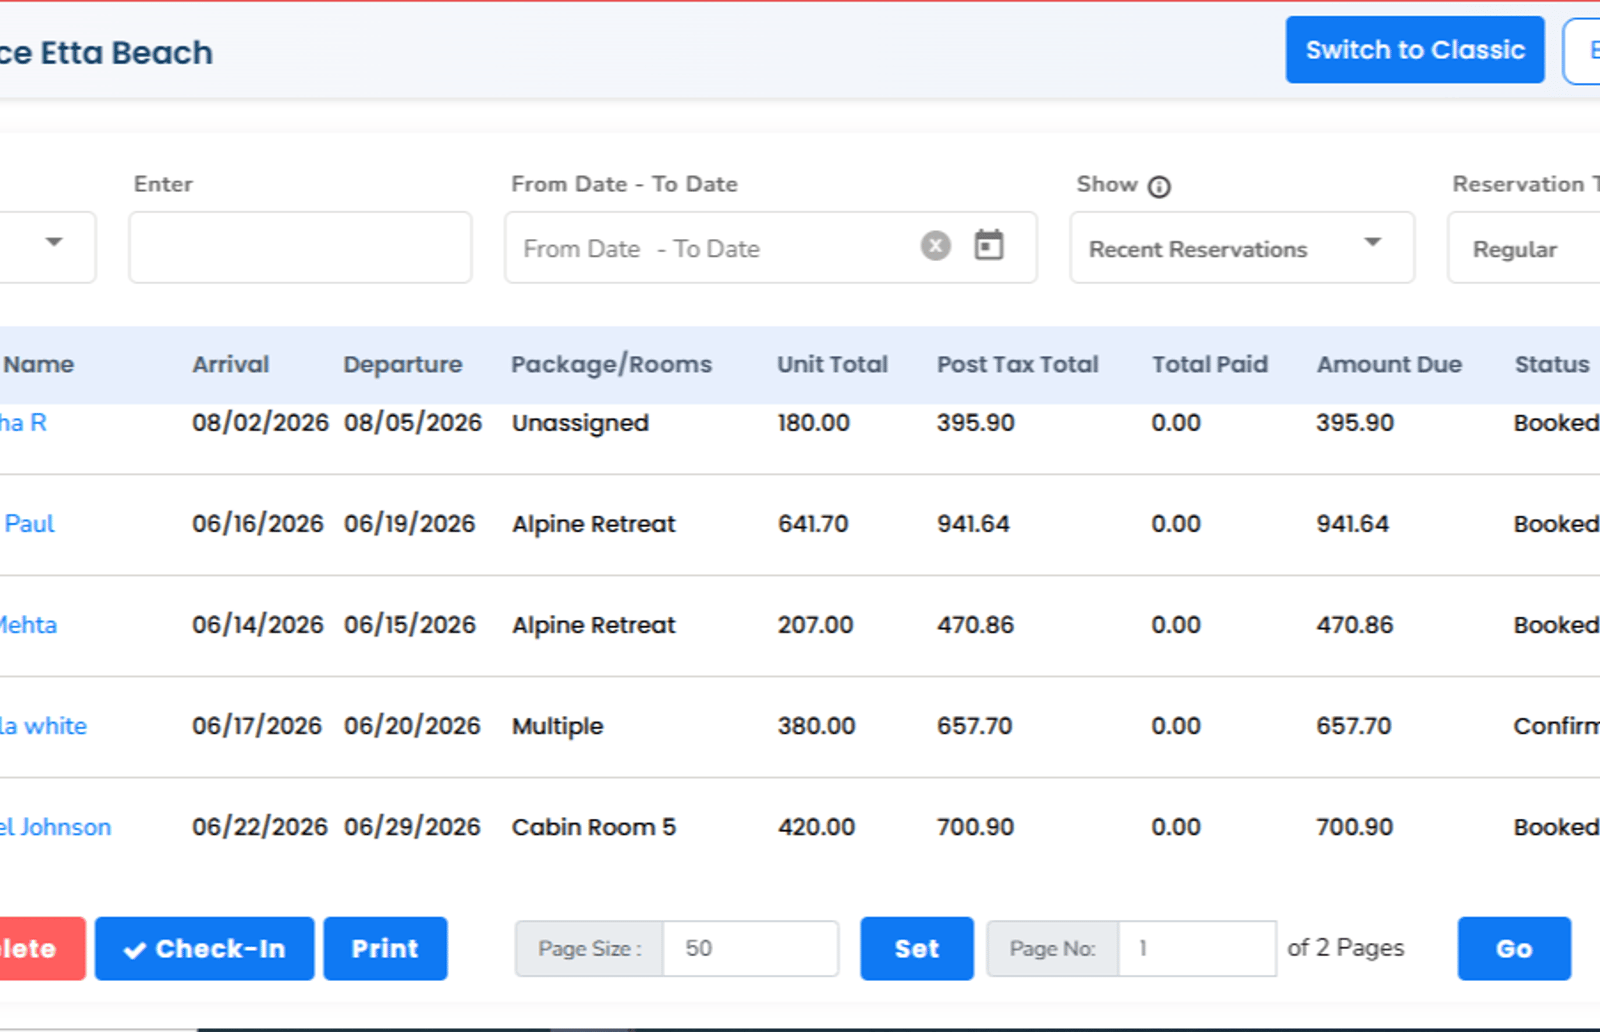Click Booked status in the Johnson row
The height and width of the screenshot is (1032, 1600).
pyautogui.click(x=1556, y=827)
